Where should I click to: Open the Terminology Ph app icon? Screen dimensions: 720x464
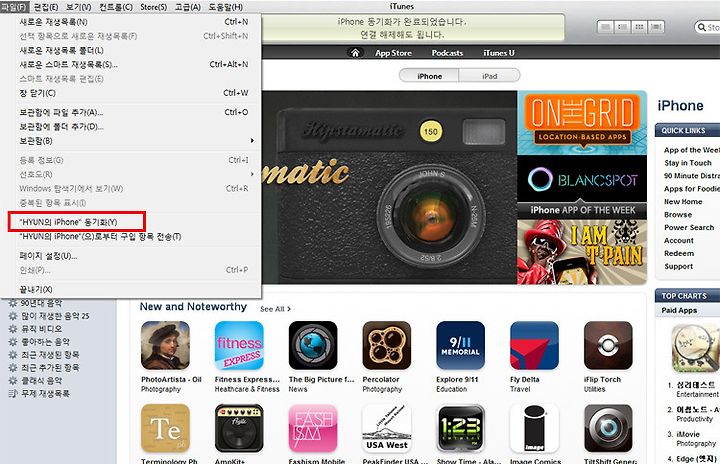coord(165,429)
